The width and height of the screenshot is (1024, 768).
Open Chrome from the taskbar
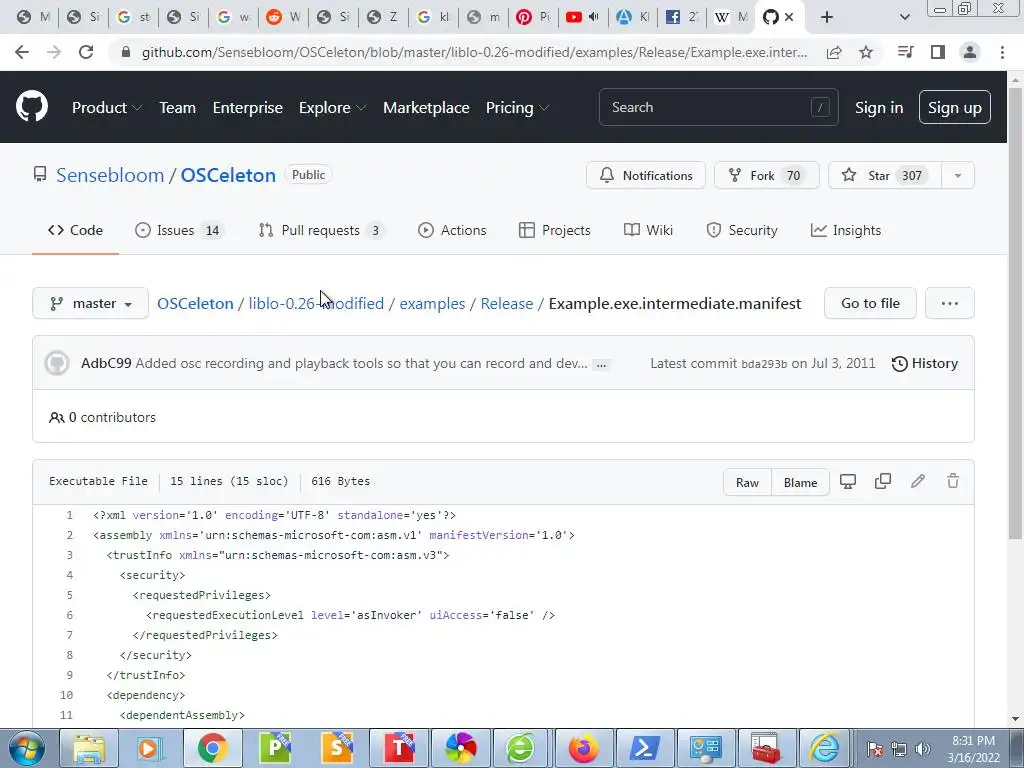coord(213,748)
